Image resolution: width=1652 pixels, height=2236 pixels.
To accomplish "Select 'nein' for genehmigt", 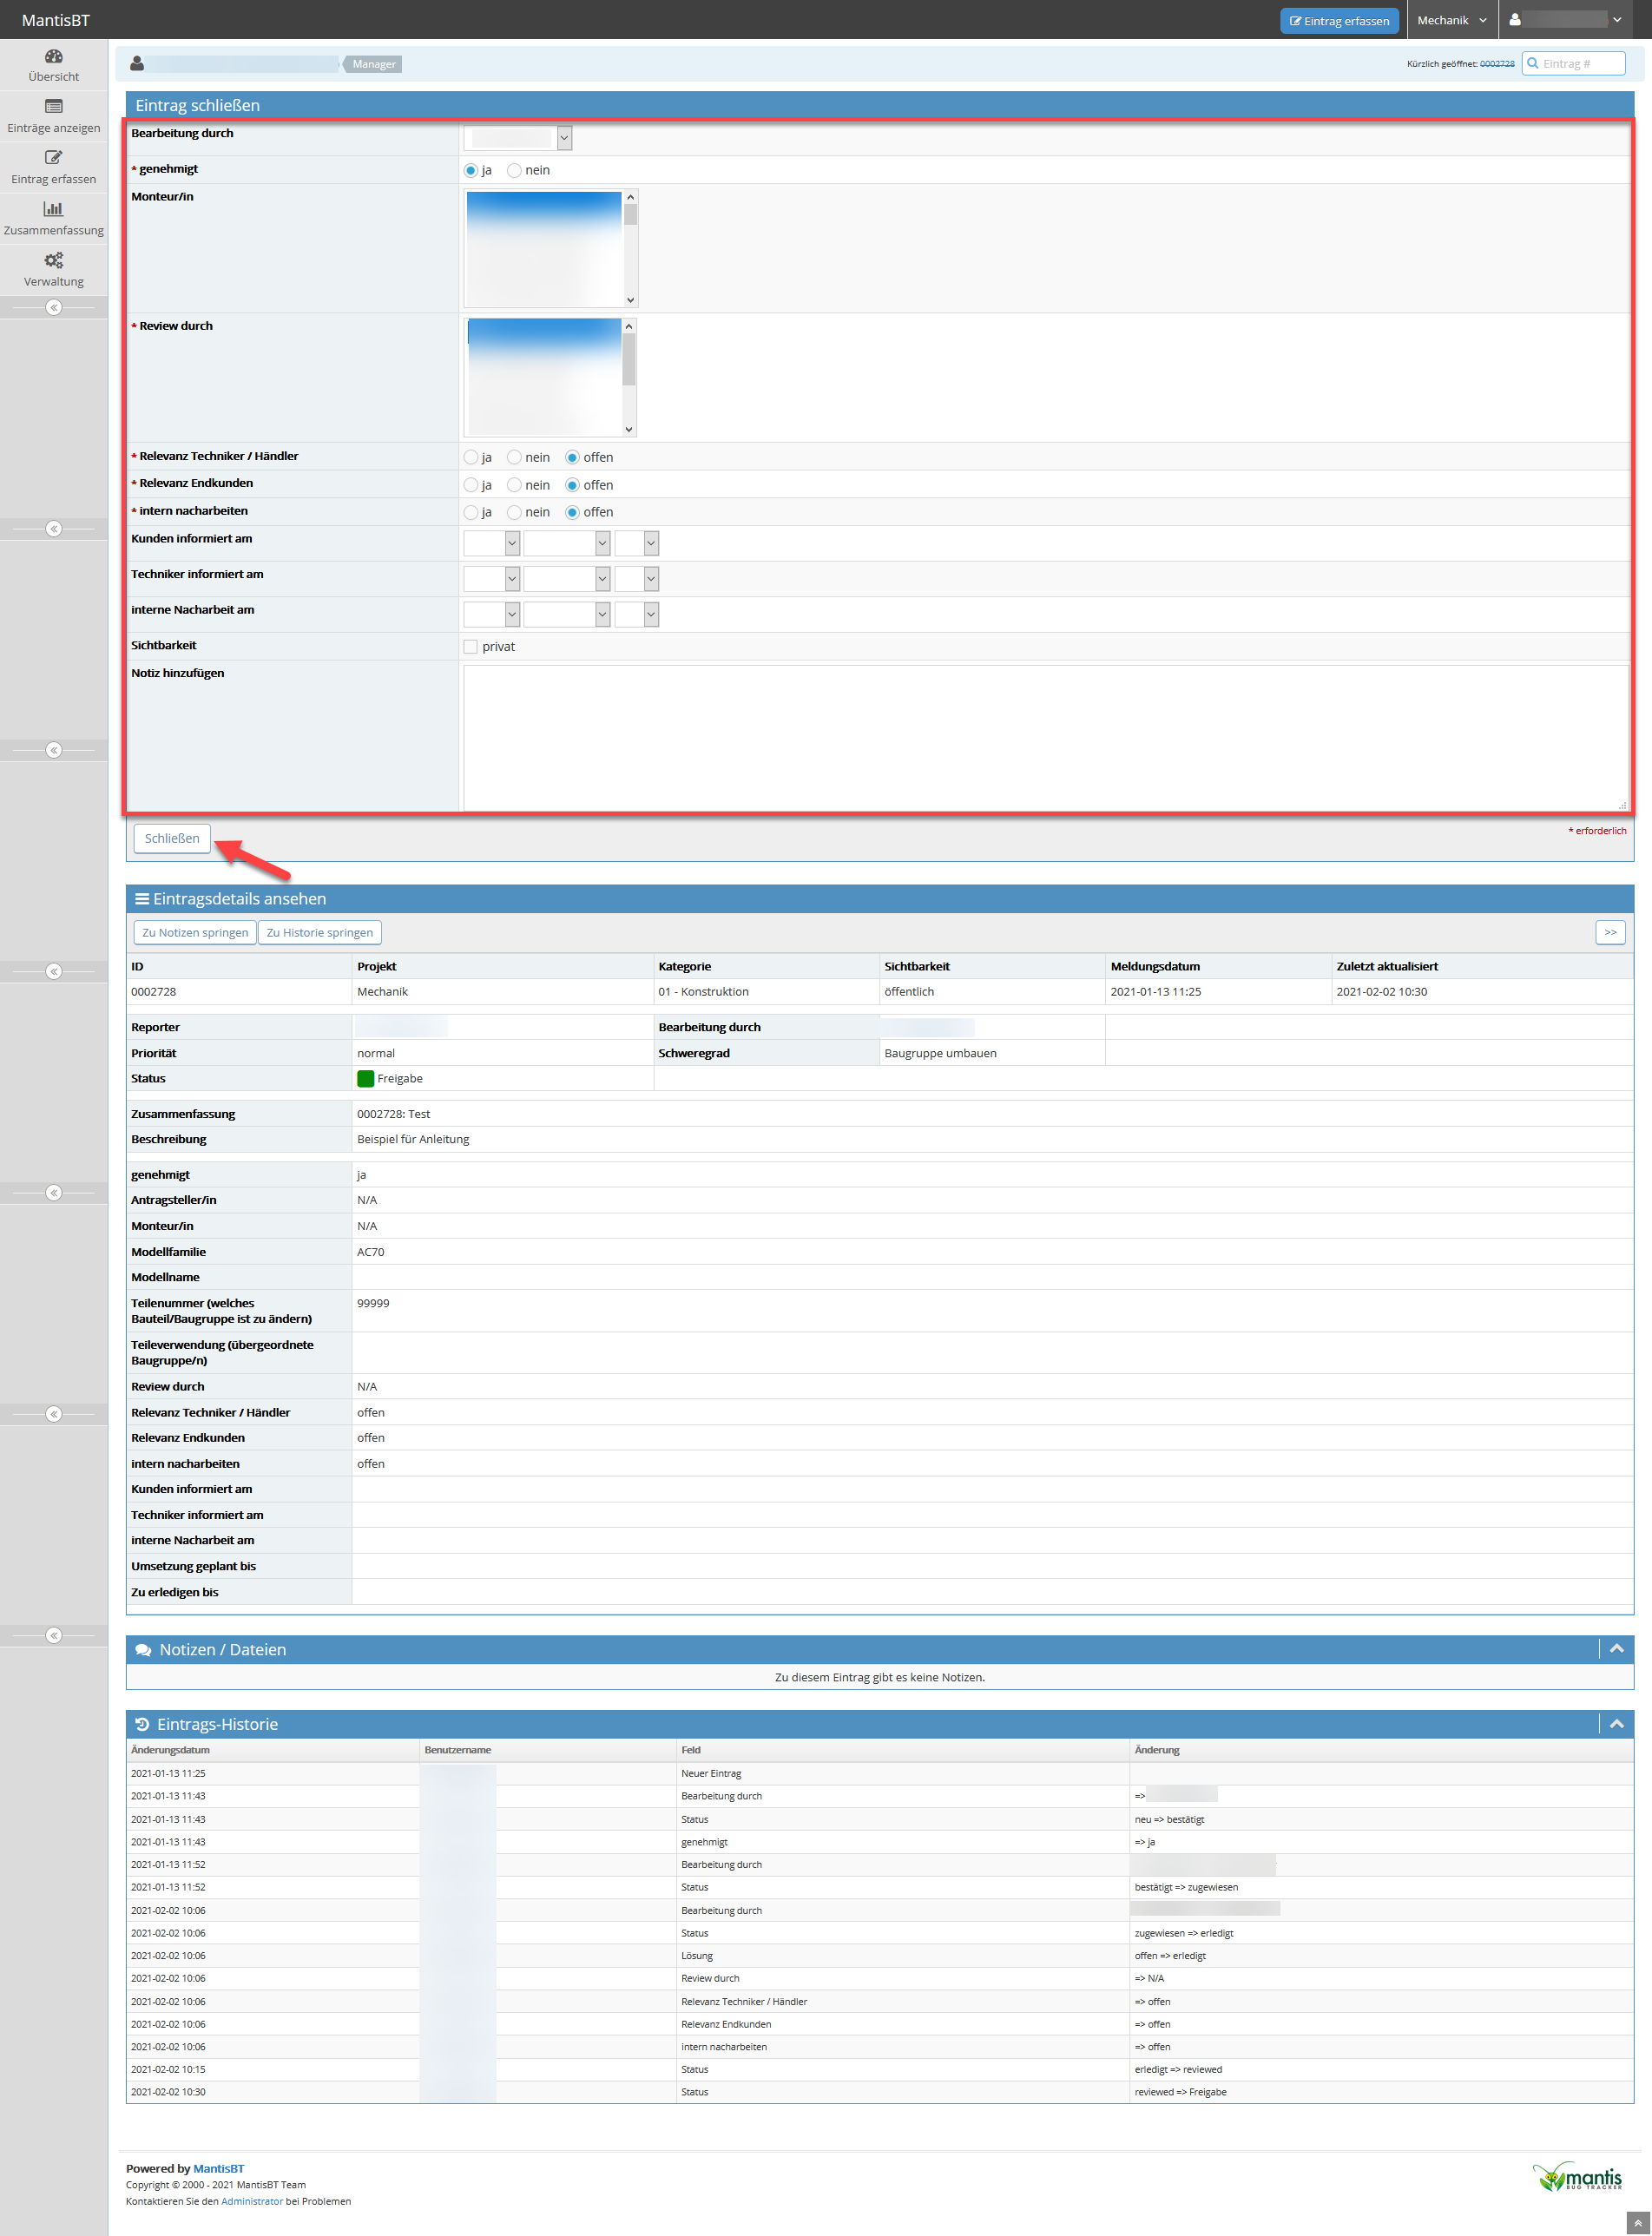I will click(514, 171).
